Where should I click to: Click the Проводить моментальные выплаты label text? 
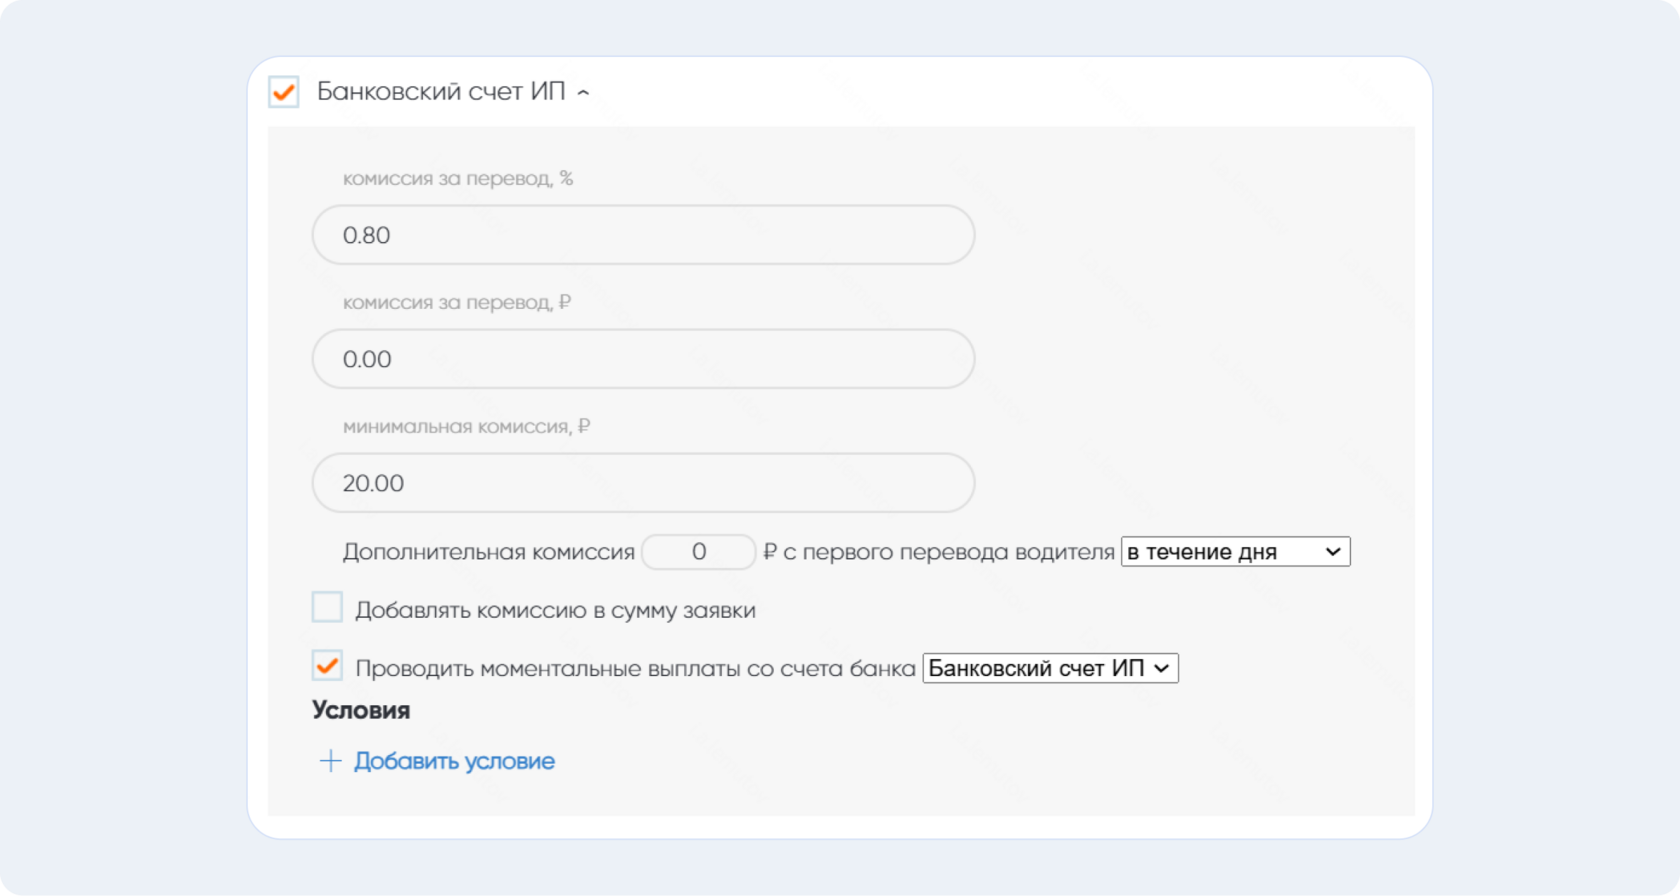point(635,669)
